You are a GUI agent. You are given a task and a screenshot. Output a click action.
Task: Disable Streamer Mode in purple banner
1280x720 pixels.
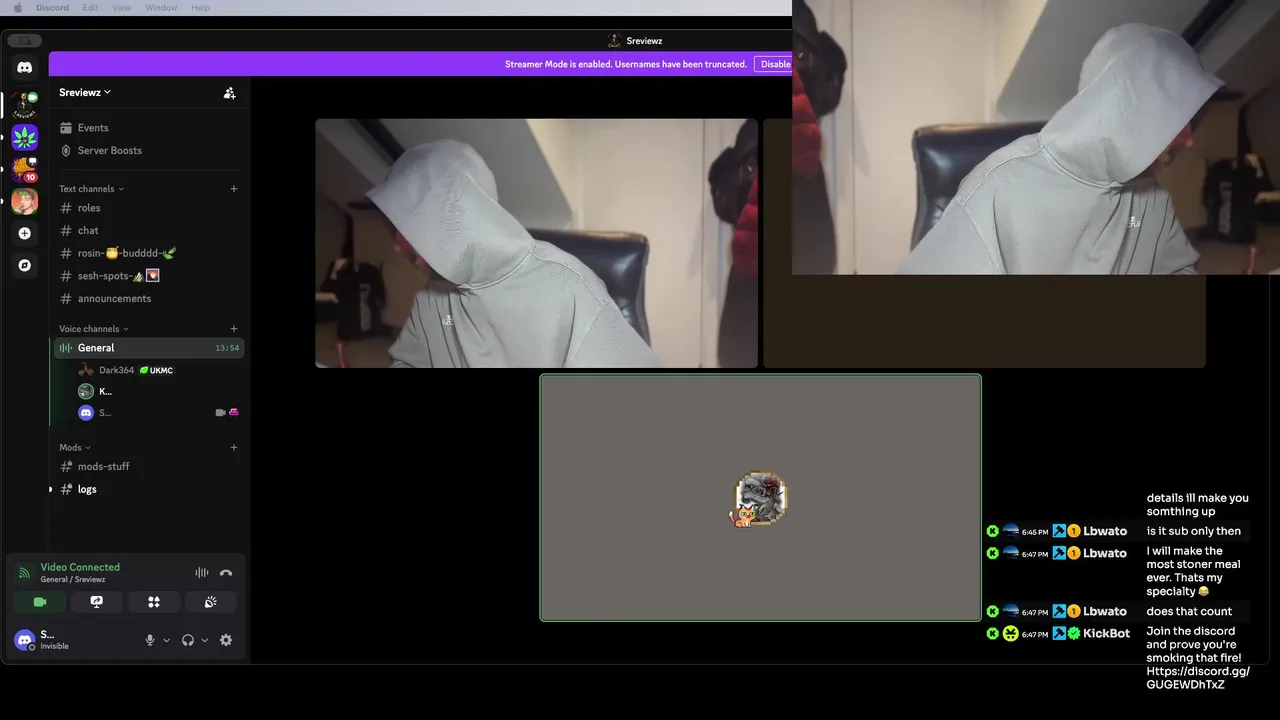775,64
